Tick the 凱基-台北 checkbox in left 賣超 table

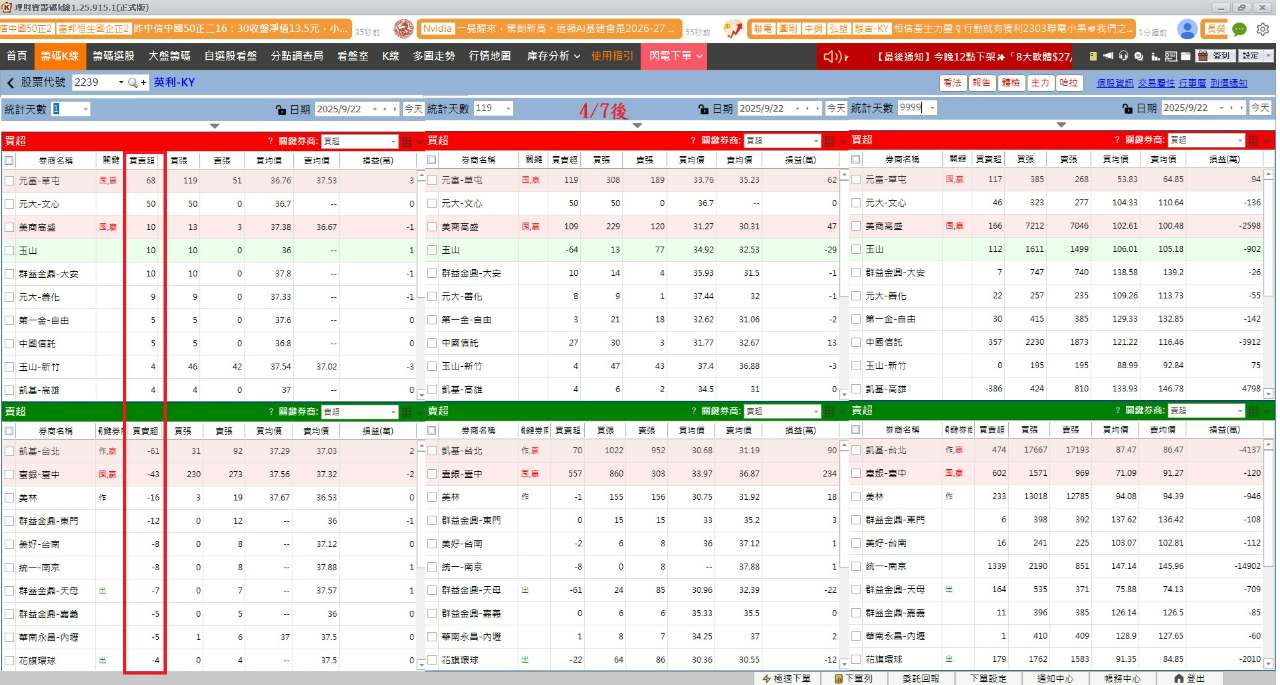click(x=9, y=451)
